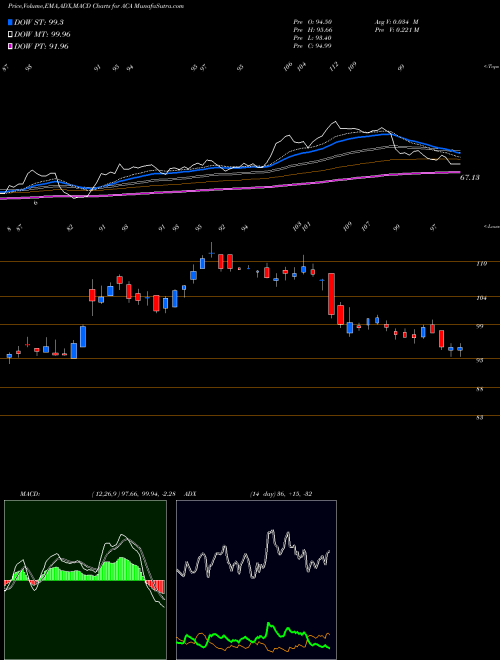Click the MACD (12,26,9) values readout
This screenshot has width=500, height=660.
pos(136,494)
